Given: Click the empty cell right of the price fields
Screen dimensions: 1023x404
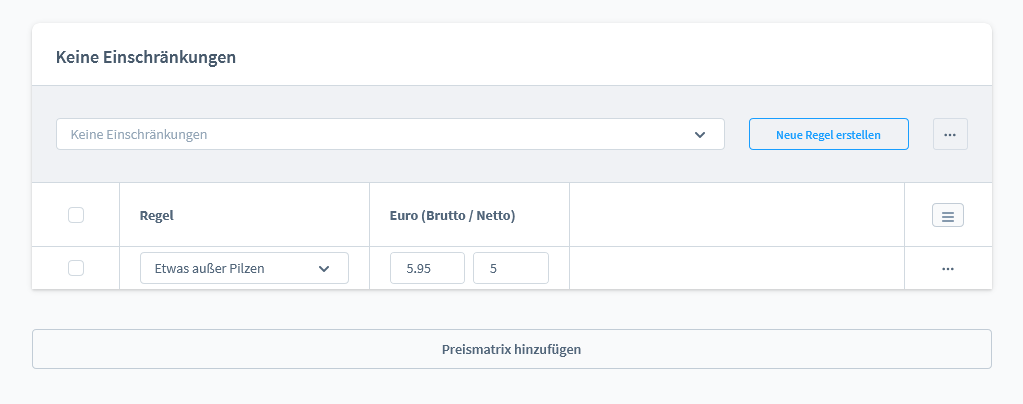Looking at the screenshot, I should click(x=736, y=268).
